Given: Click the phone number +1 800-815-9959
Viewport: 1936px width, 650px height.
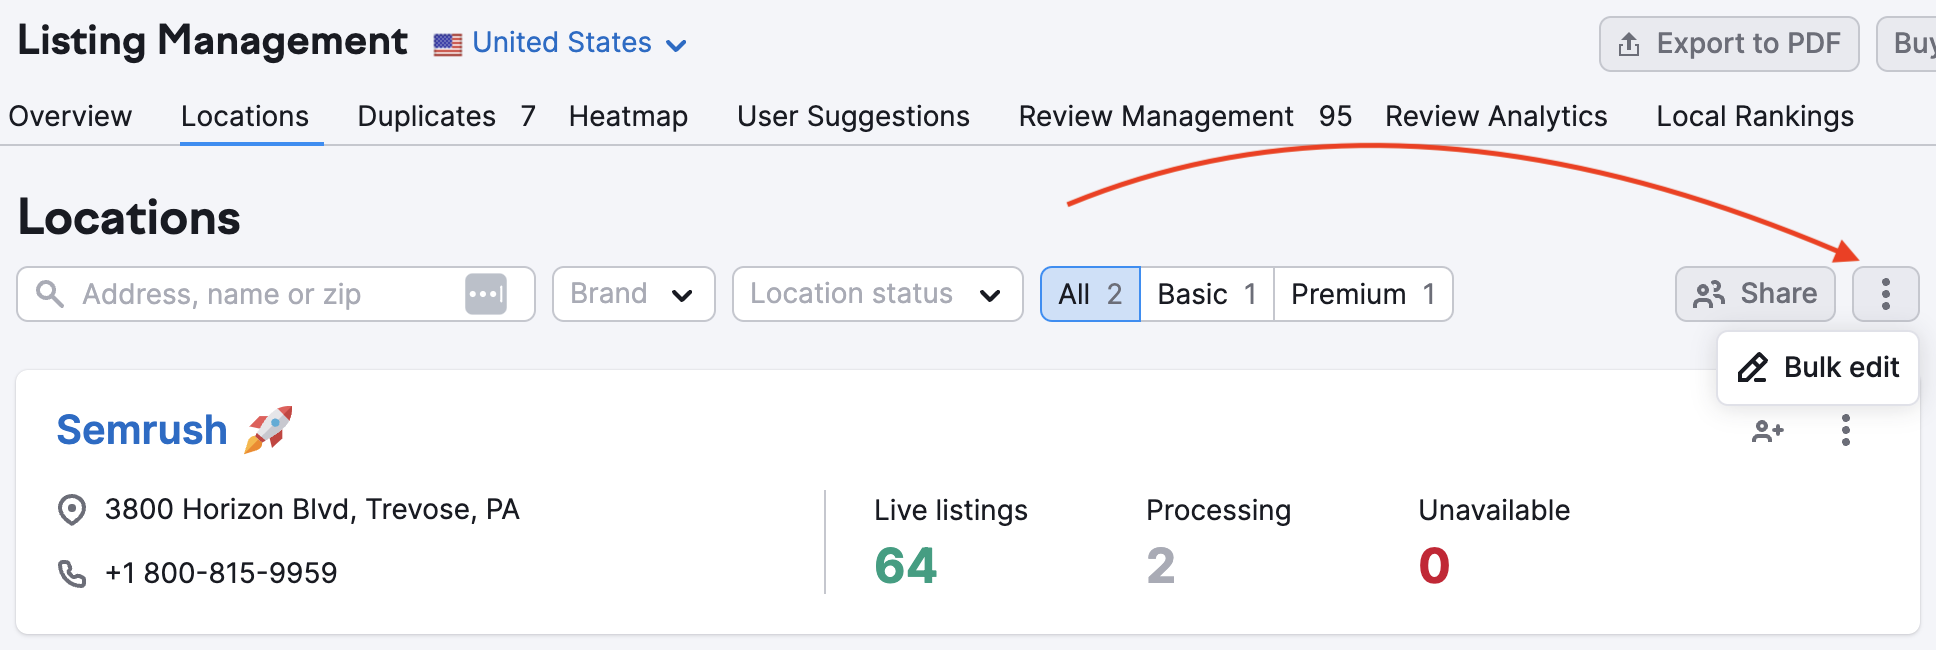Looking at the screenshot, I should (221, 573).
